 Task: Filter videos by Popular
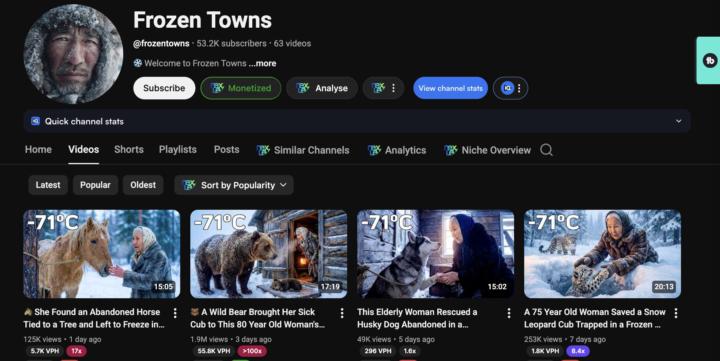[95, 185]
